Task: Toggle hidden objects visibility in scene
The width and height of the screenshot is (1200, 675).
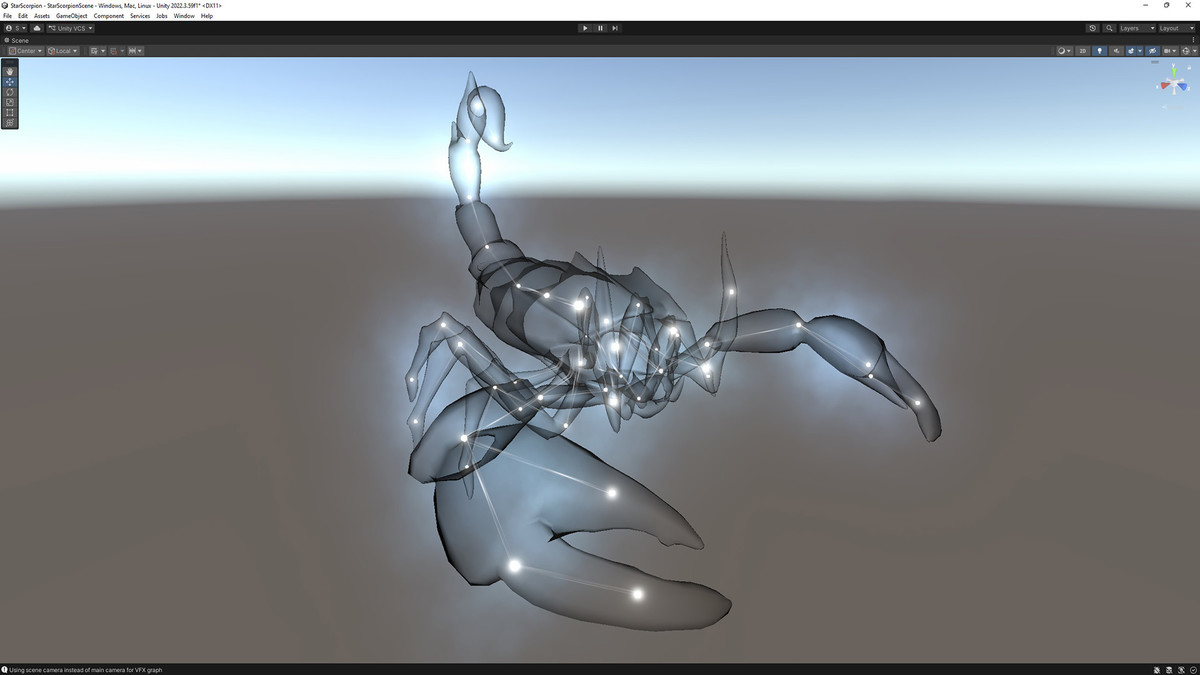Action: 1152,51
